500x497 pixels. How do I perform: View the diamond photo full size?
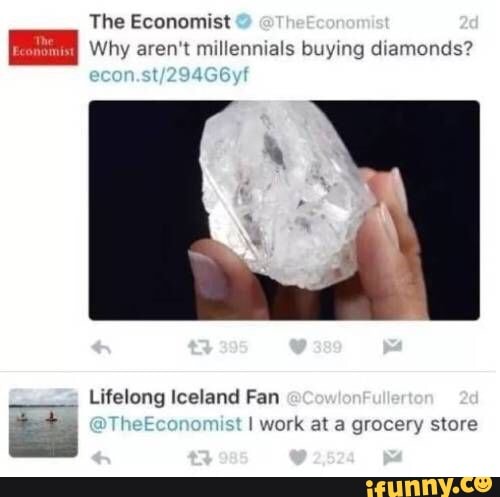284,210
